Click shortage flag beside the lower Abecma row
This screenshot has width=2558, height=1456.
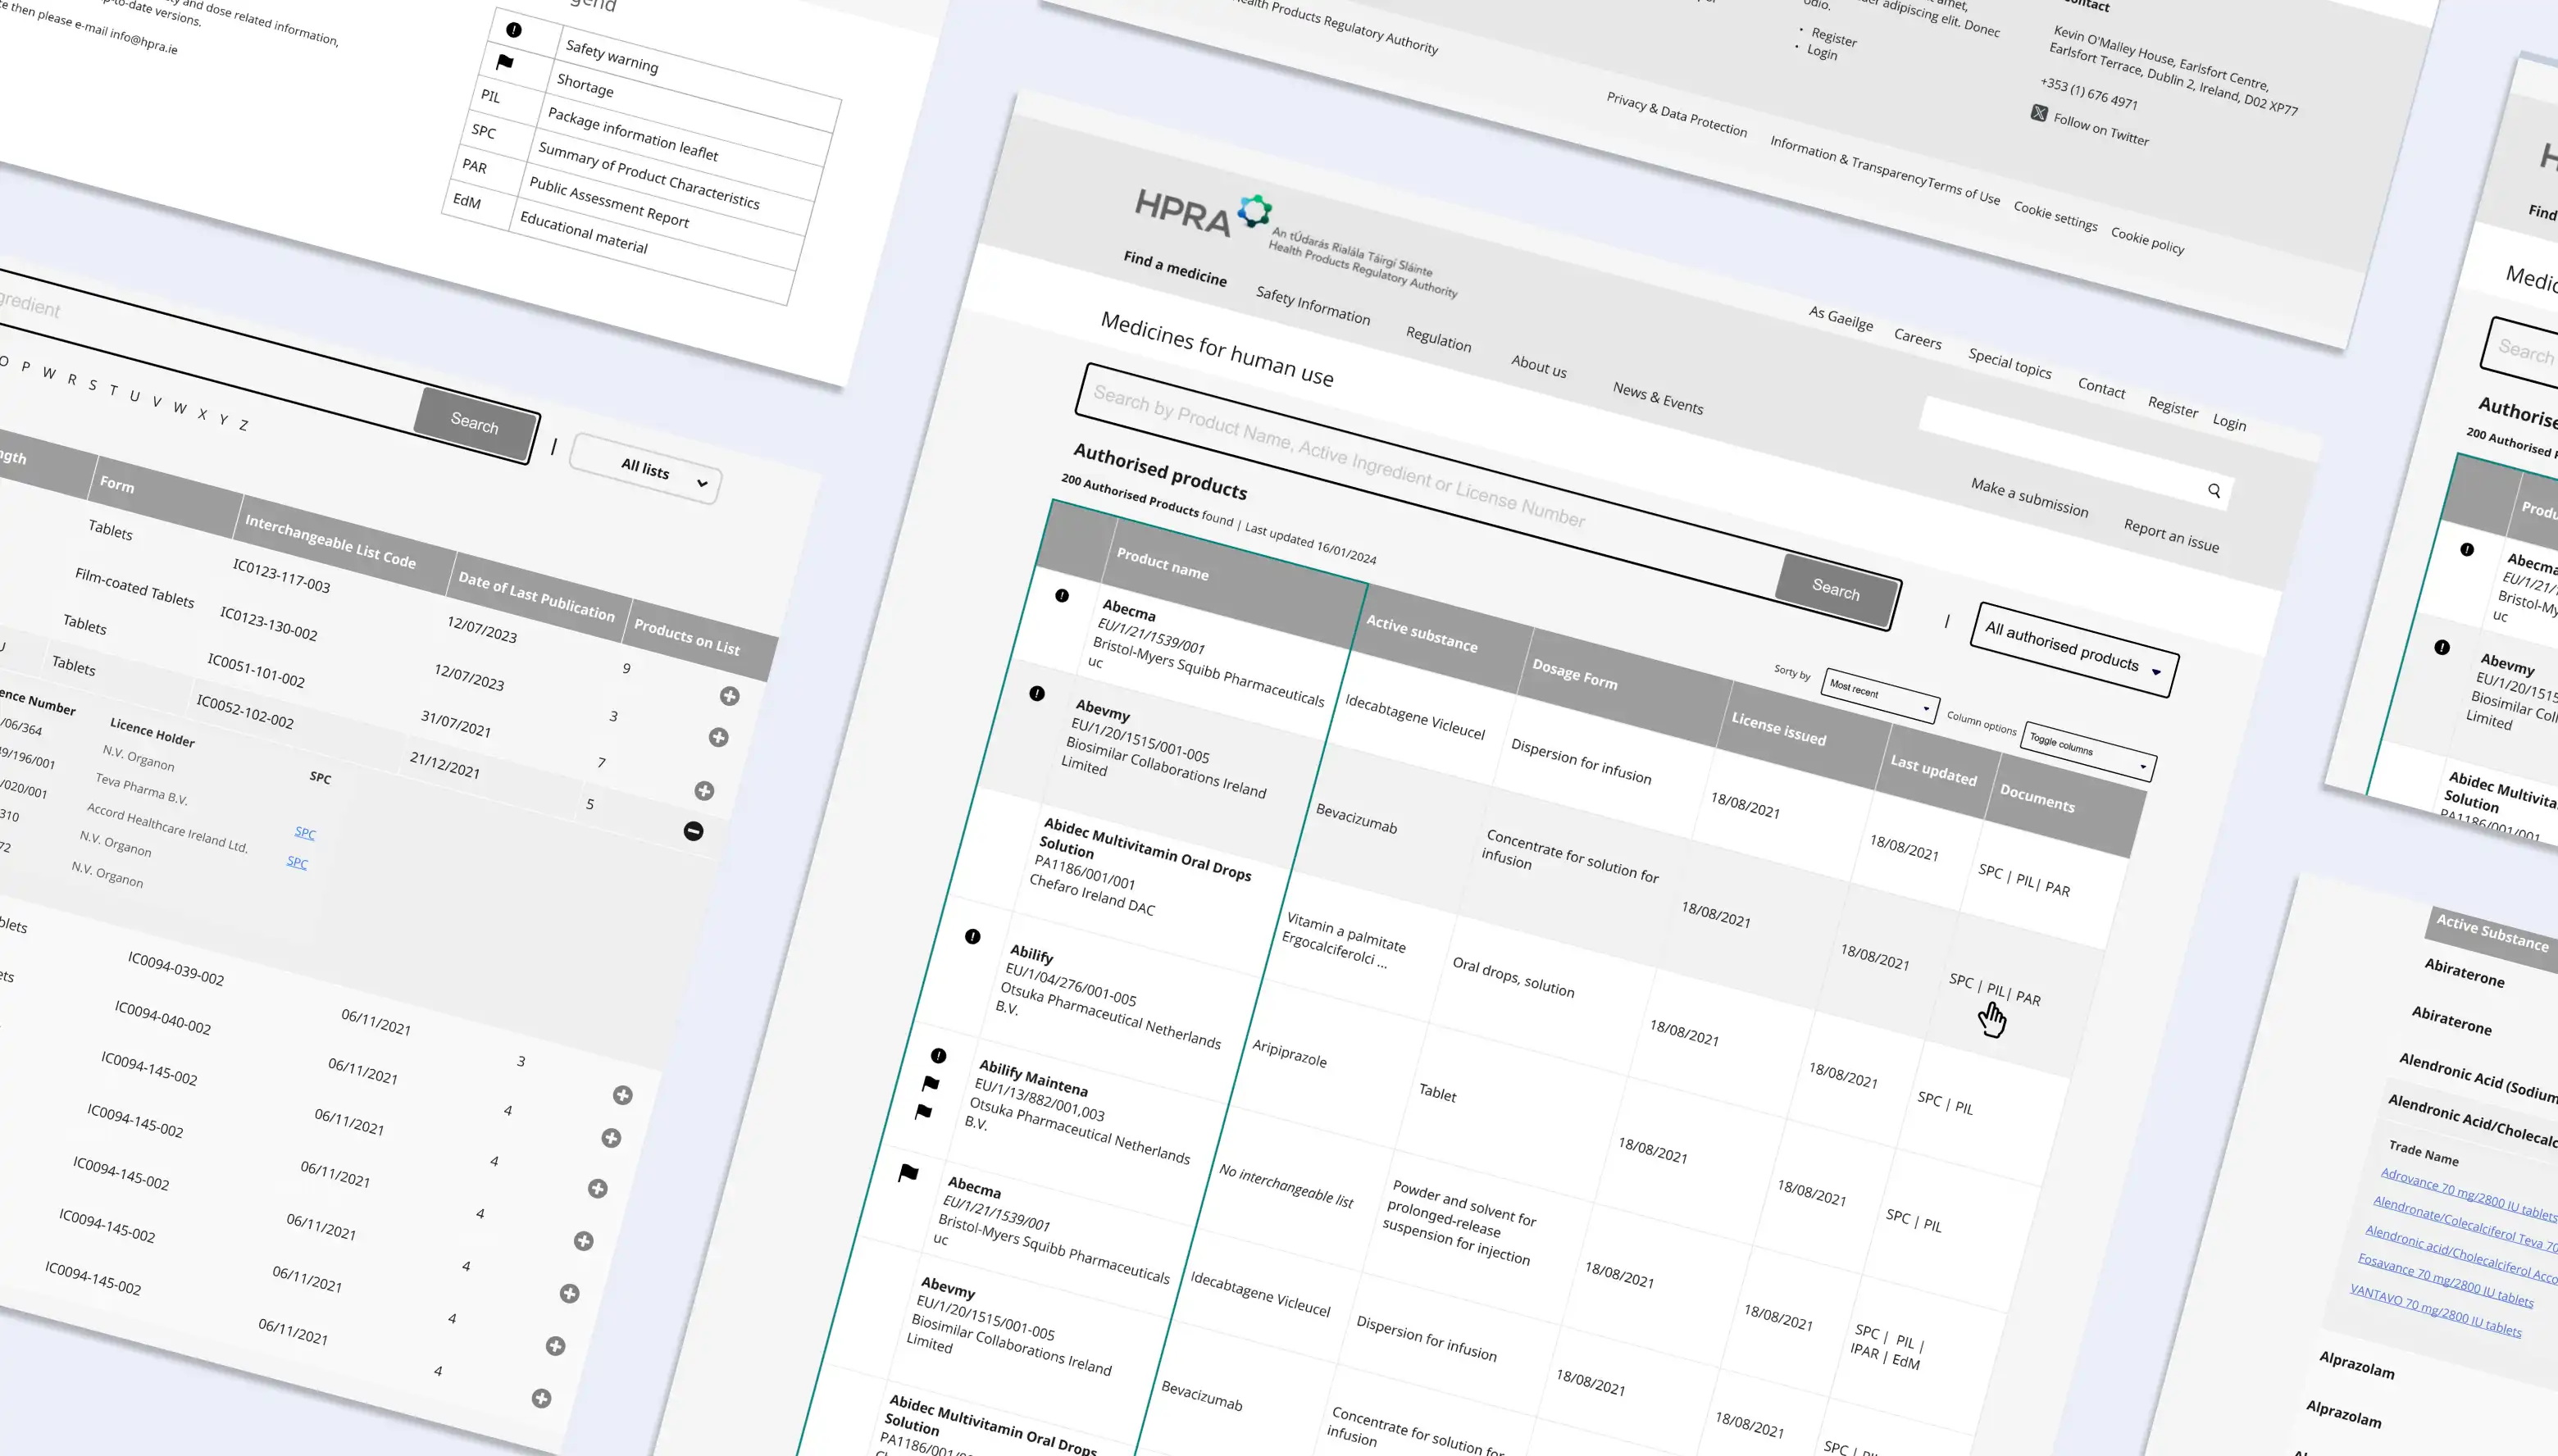[908, 1173]
